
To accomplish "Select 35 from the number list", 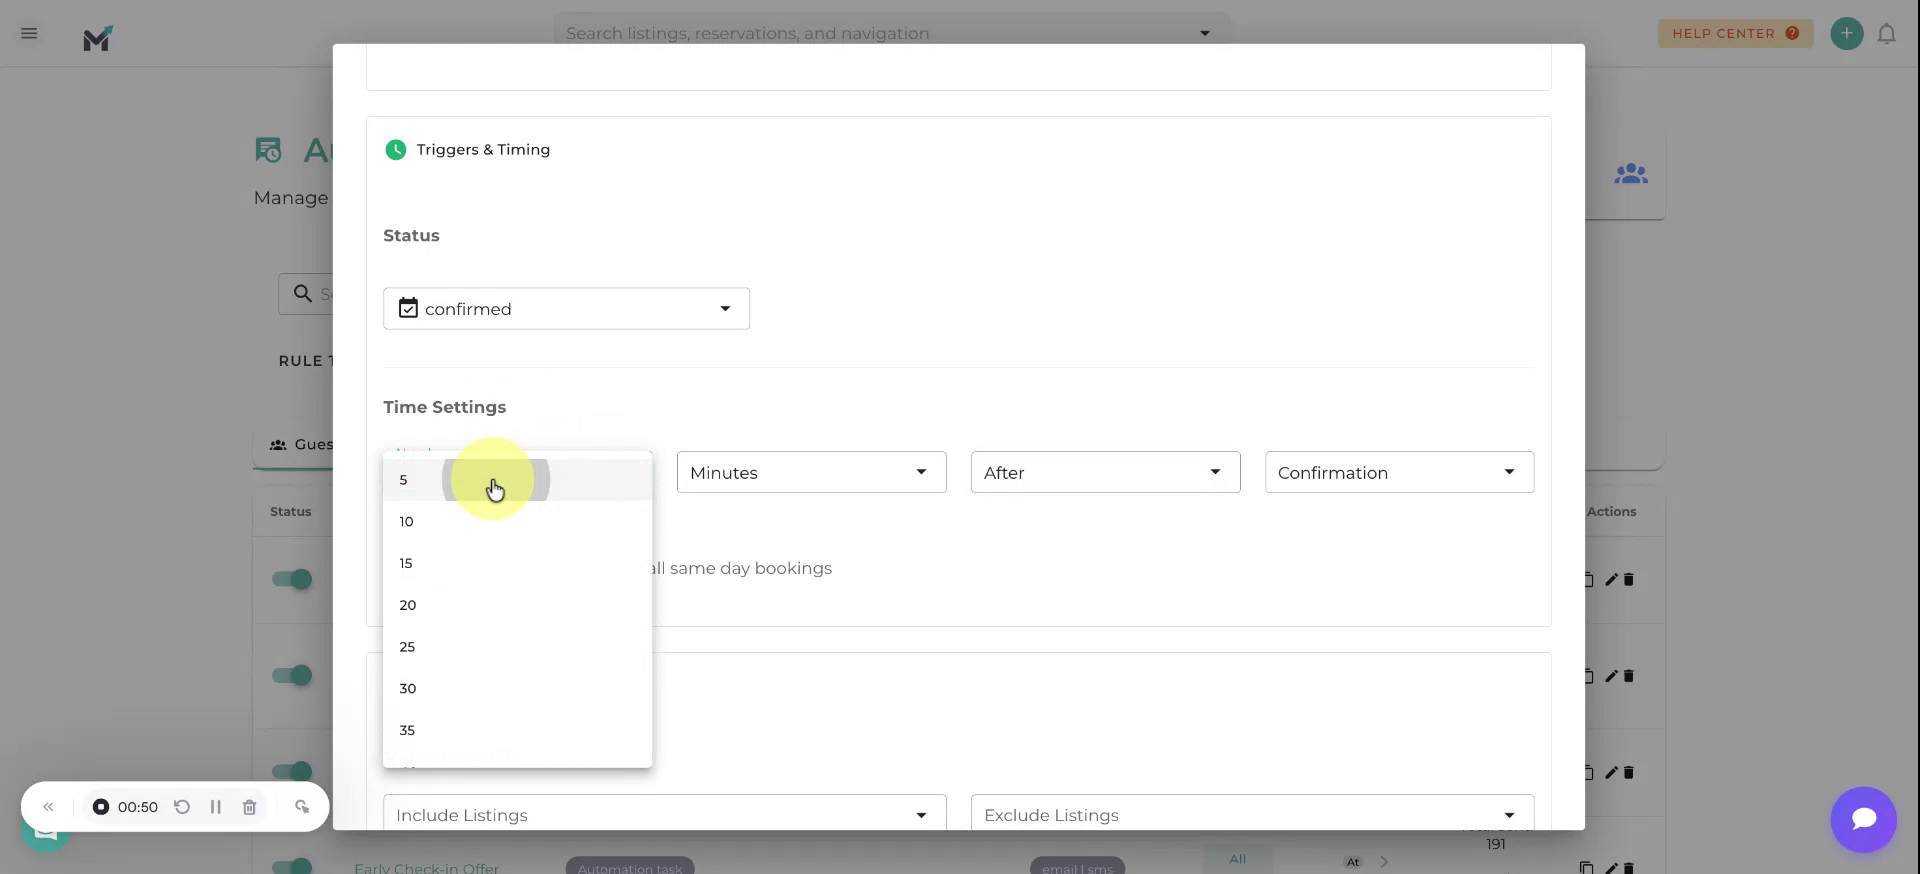I will coord(517,731).
